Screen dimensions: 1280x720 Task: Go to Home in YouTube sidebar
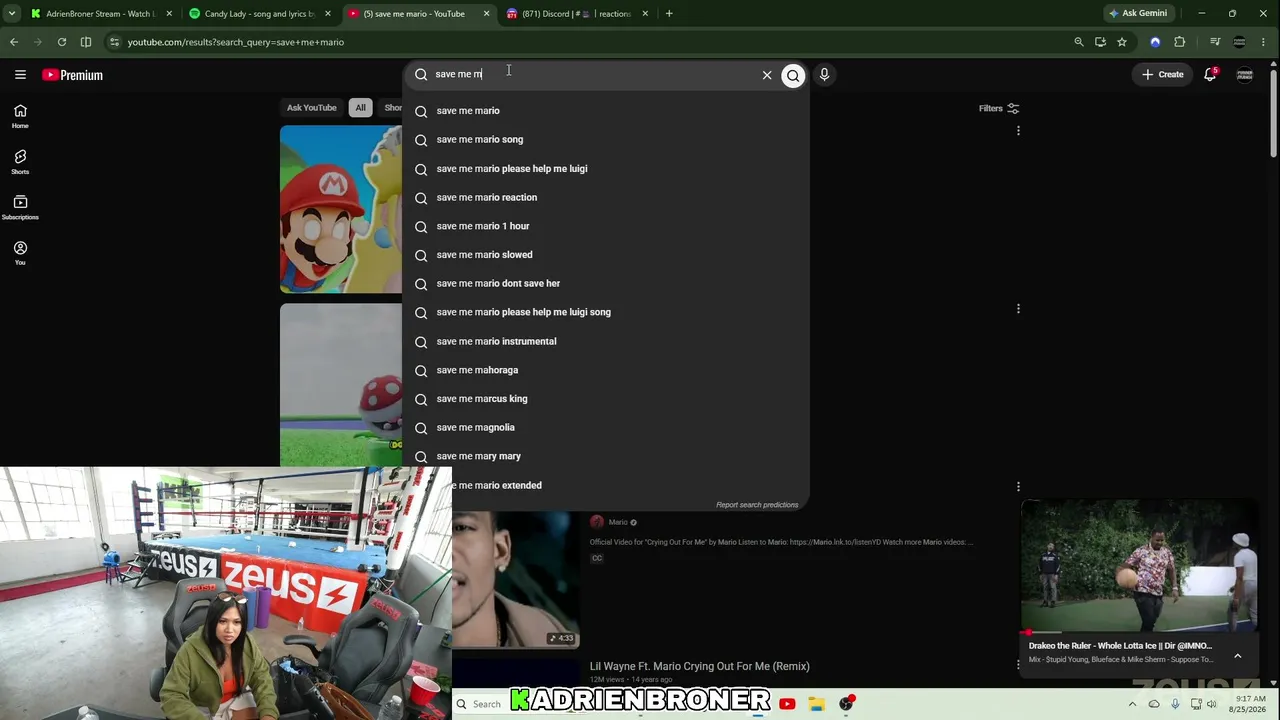[20, 116]
